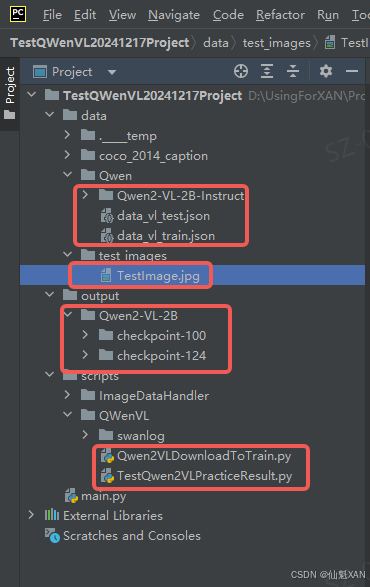Click the test_images breadcrumb segment
The height and width of the screenshot is (587, 370).
[277, 43]
